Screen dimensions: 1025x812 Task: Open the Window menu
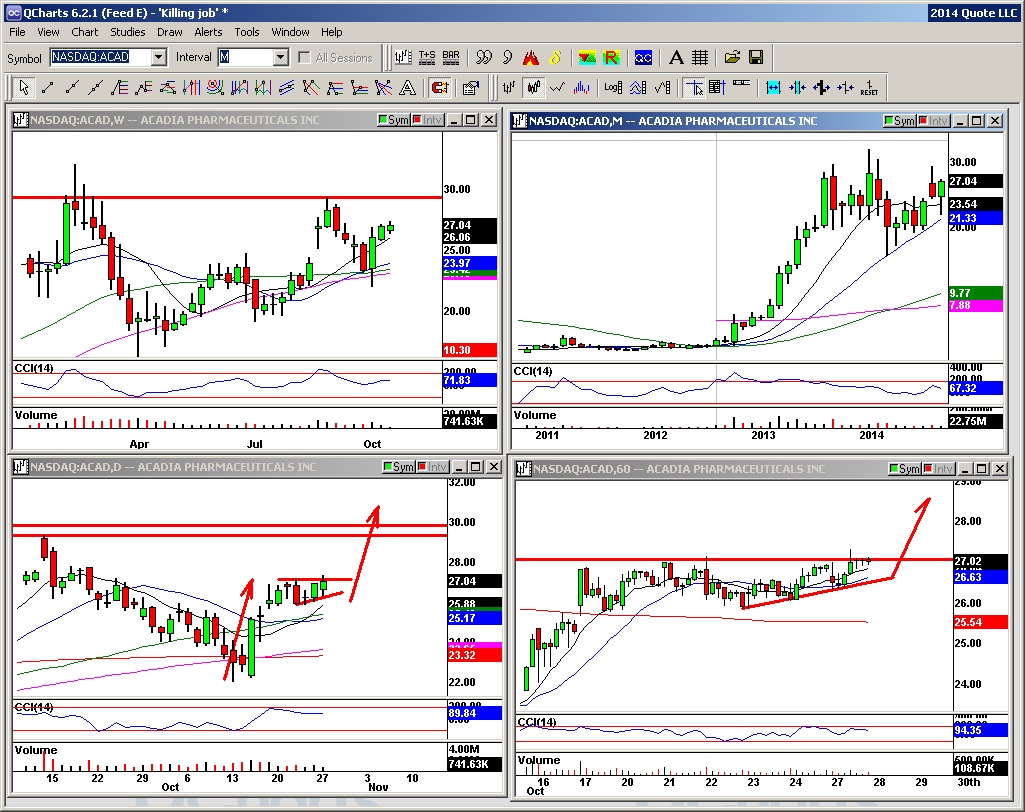tap(290, 32)
